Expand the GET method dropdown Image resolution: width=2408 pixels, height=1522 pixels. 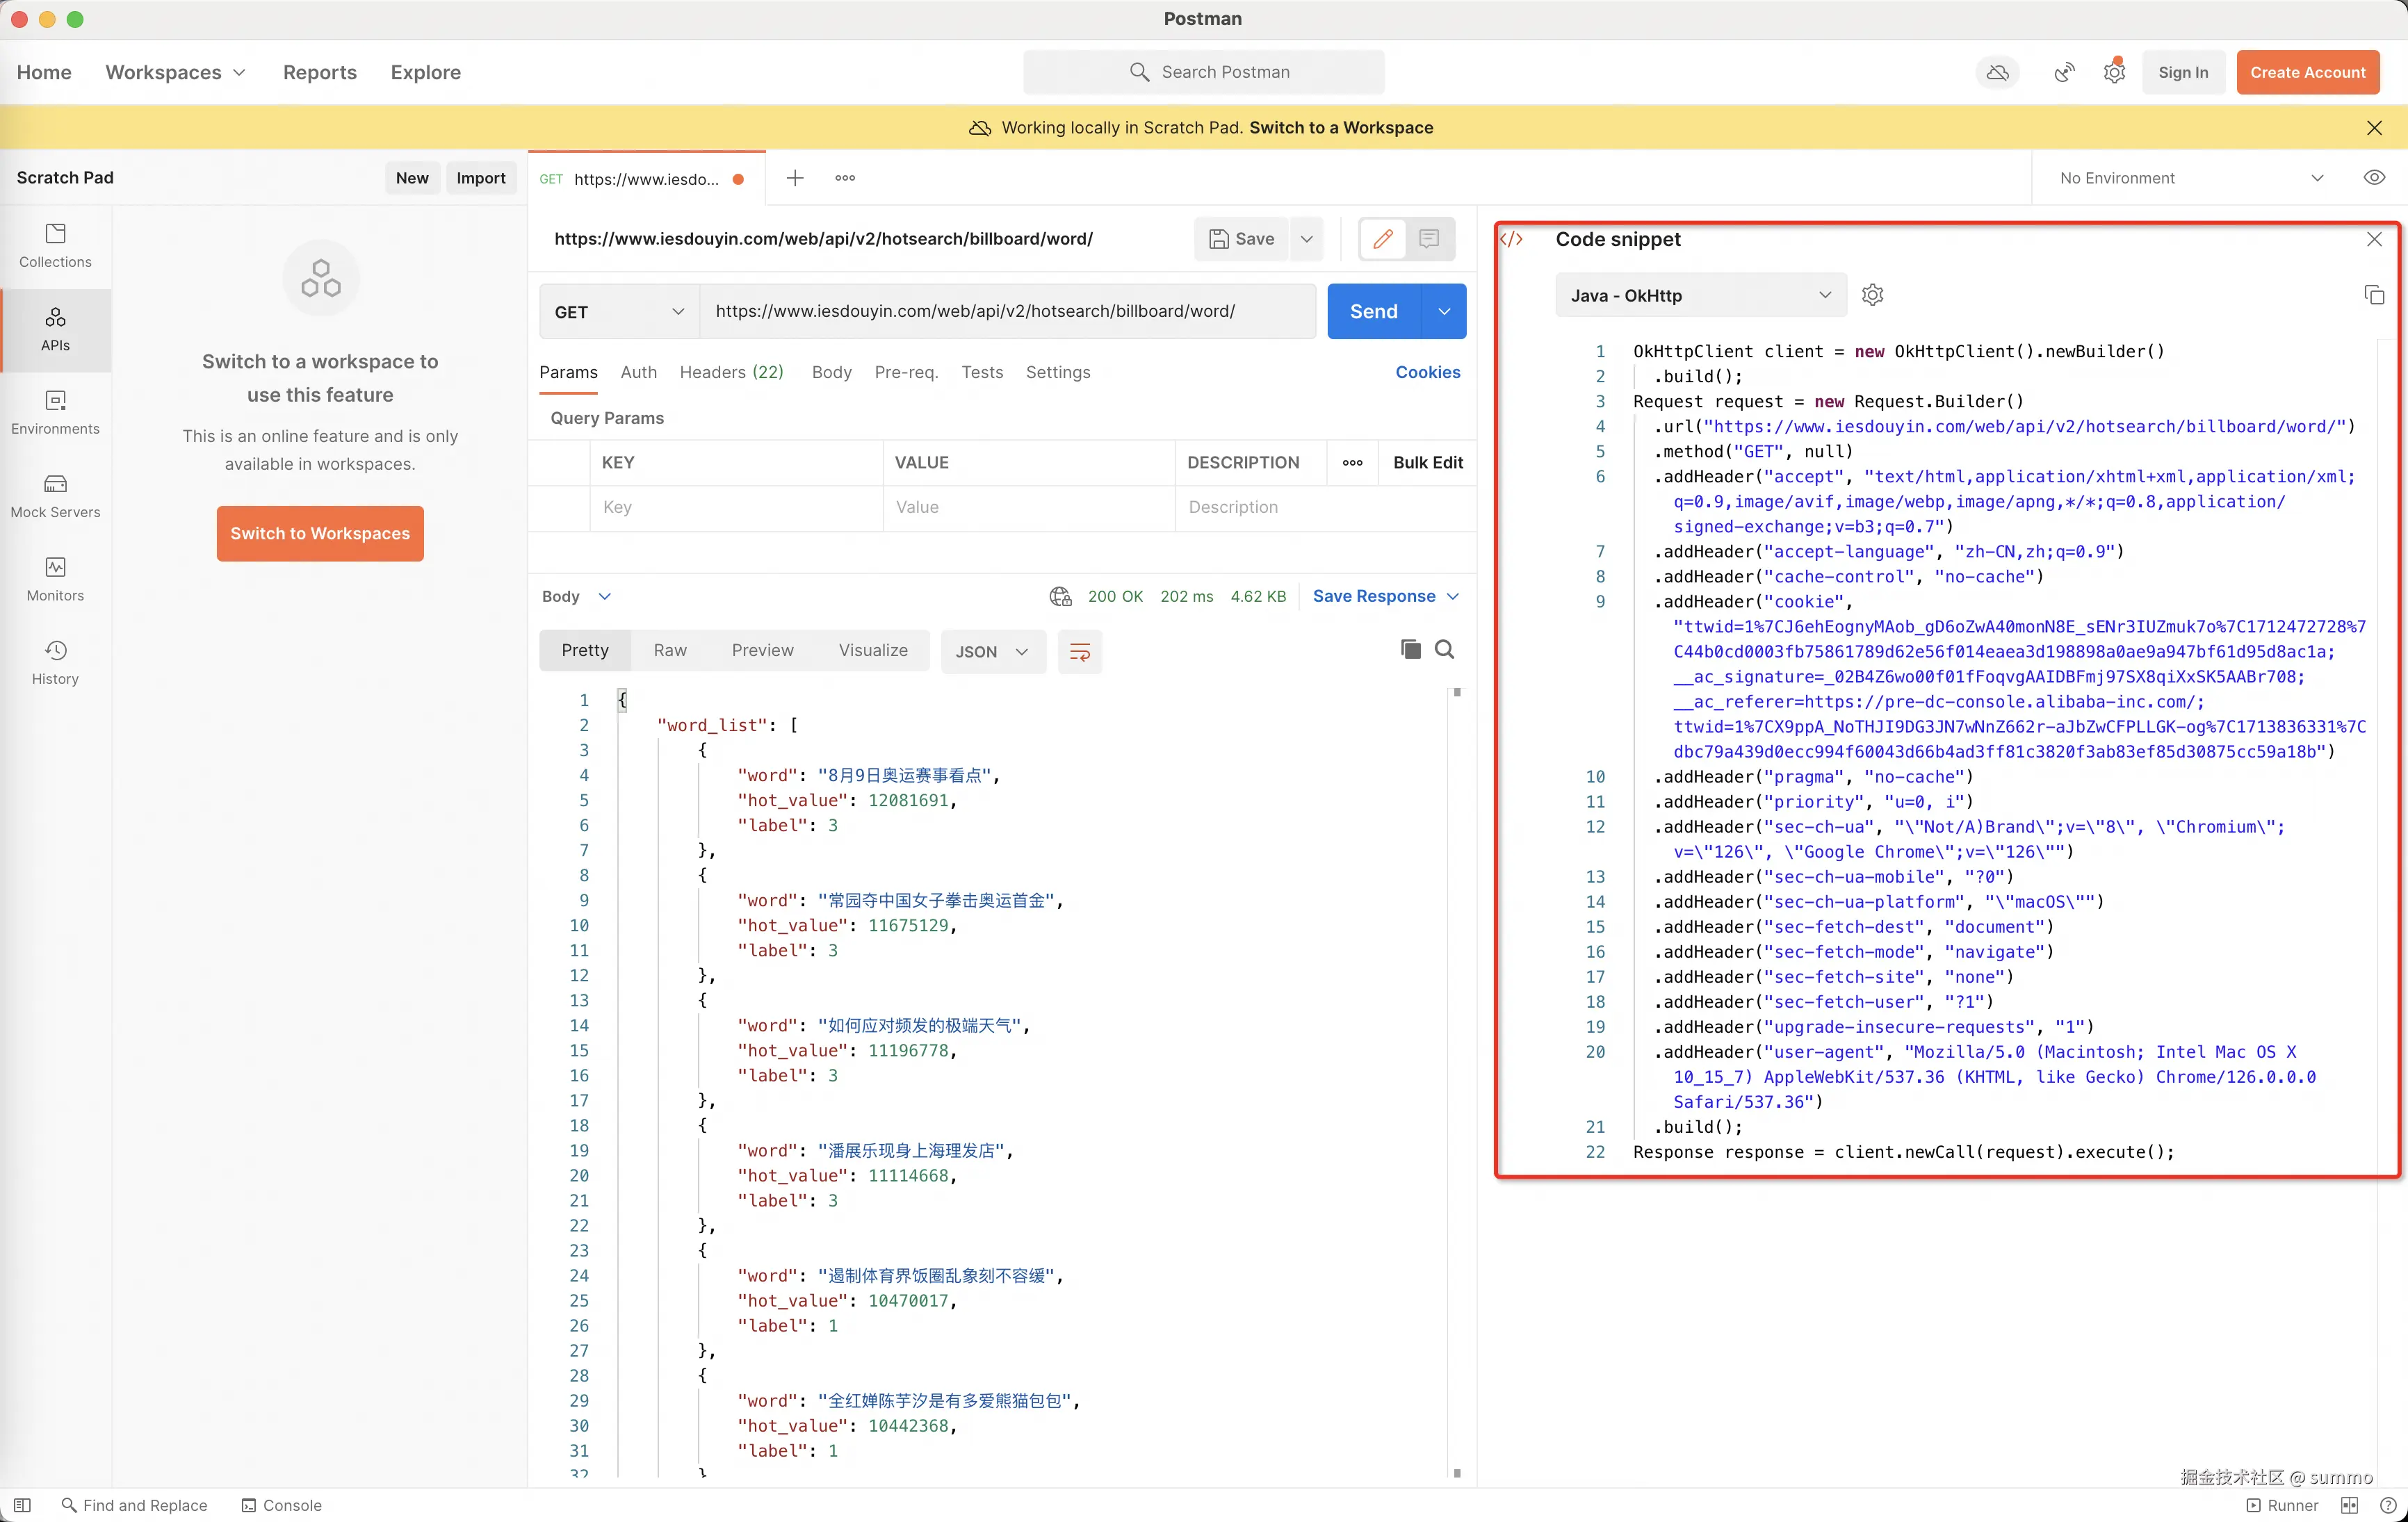pos(619,312)
